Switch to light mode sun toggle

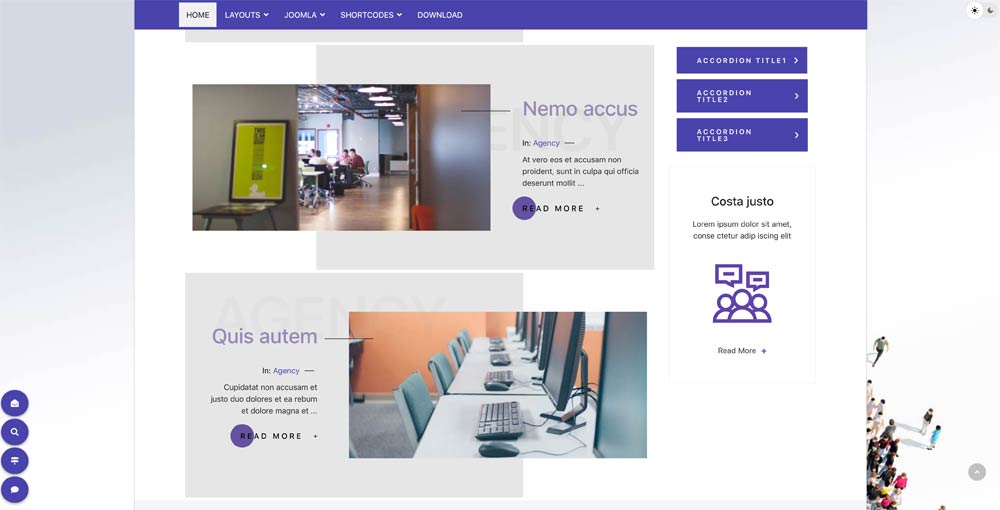pyautogui.click(x=974, y=11)
